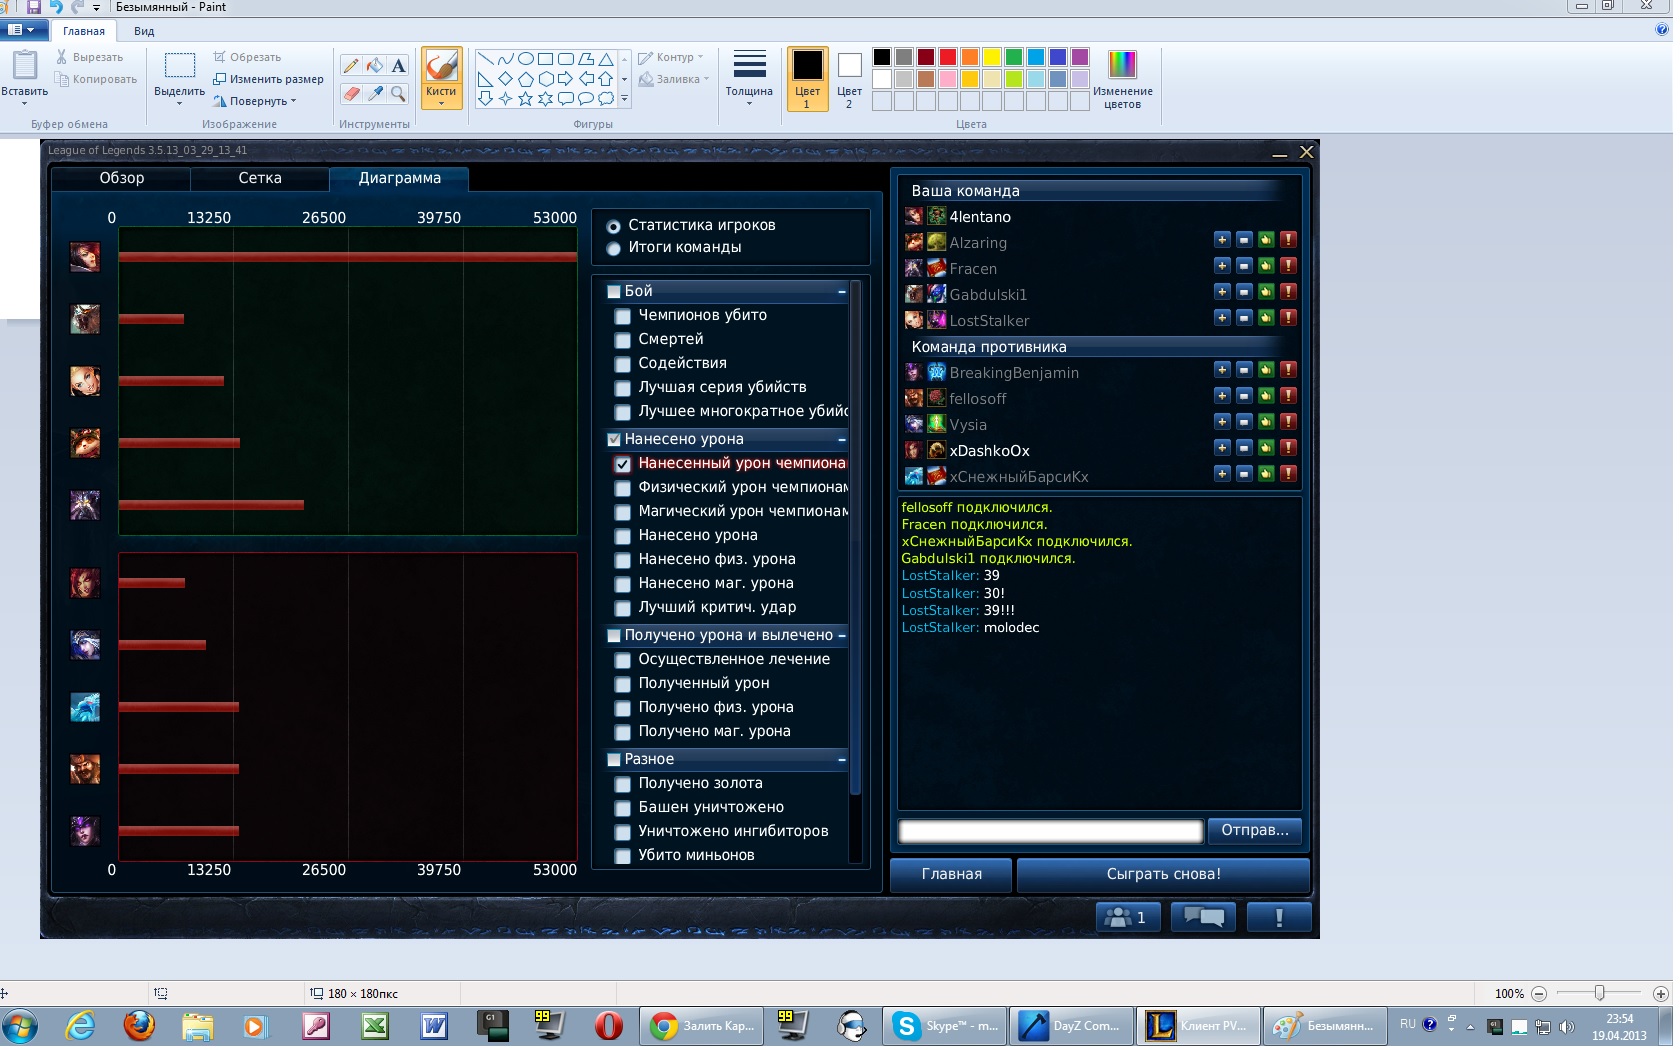Activate the Magnifier tool
The image size is (1680, 1050).
coord(398,94)
